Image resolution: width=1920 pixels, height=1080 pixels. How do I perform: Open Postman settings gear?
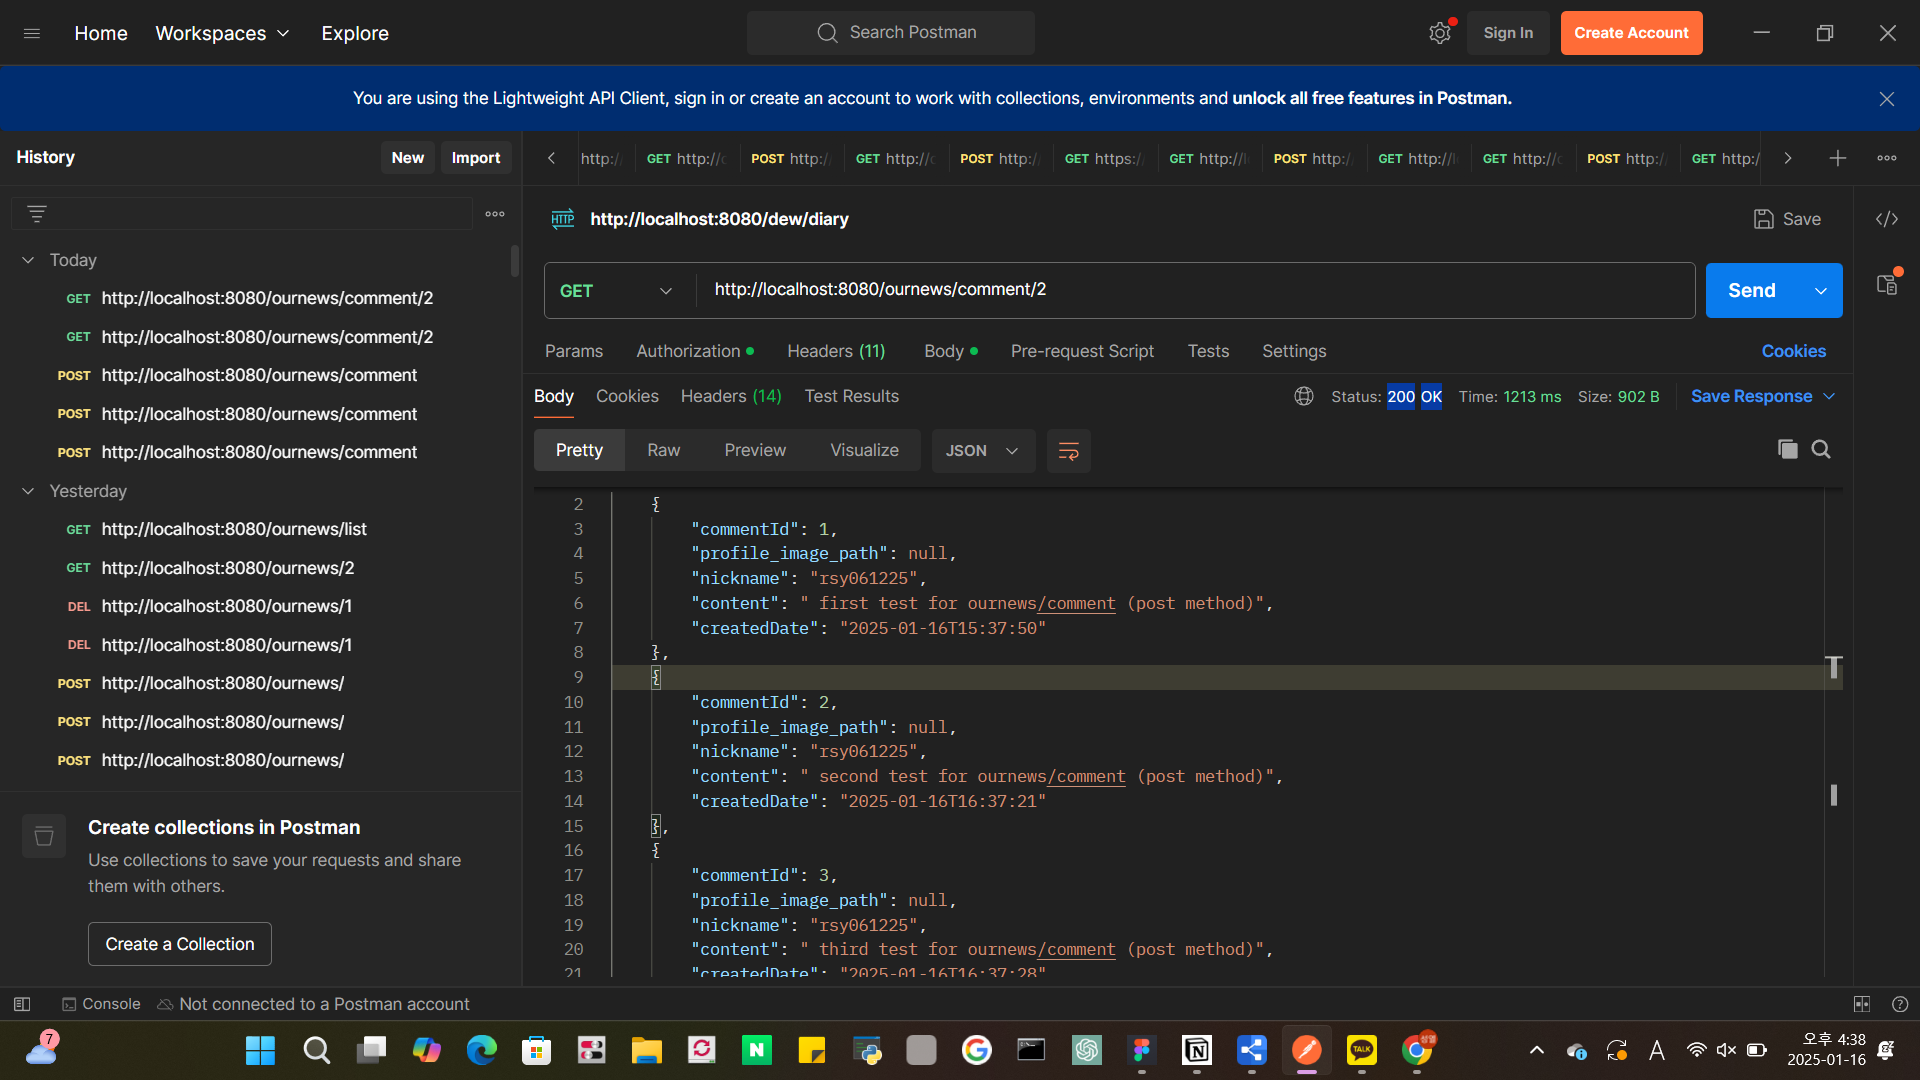tap(1440, 33)
